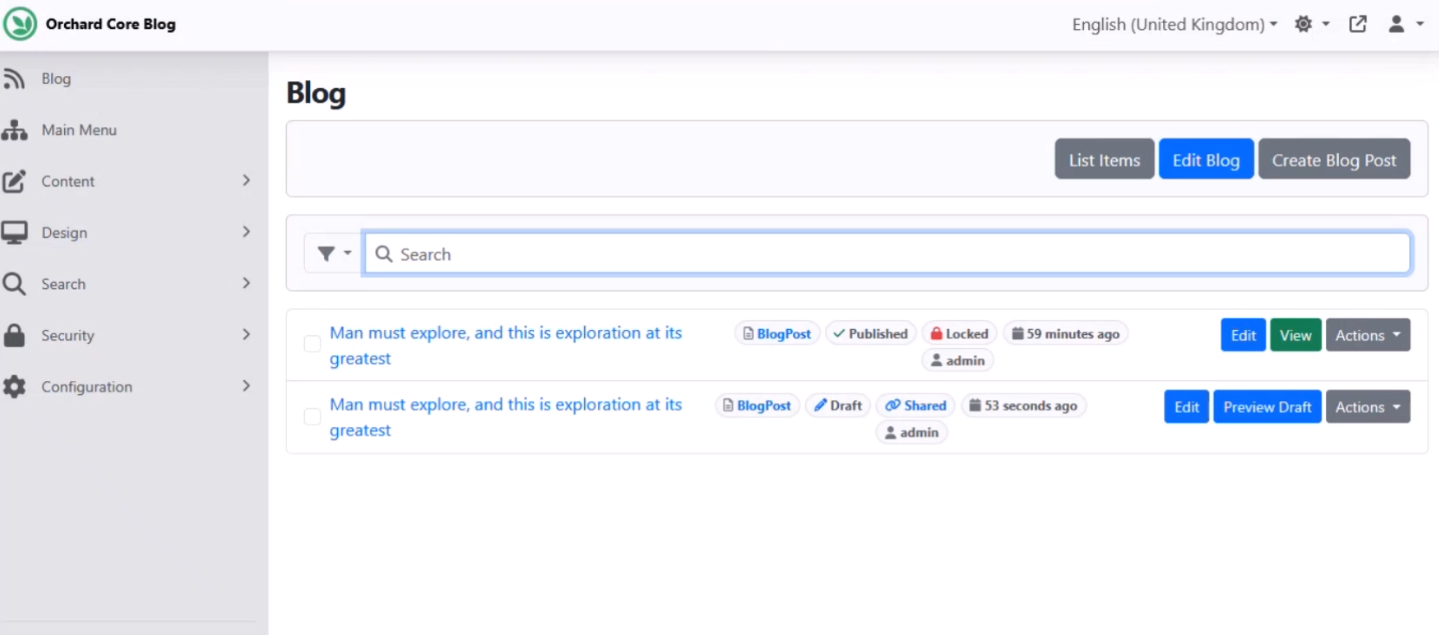Open English (United Kingdom) language dropdown
This screenshot has width=1439, height=635.
(1174, 24)
